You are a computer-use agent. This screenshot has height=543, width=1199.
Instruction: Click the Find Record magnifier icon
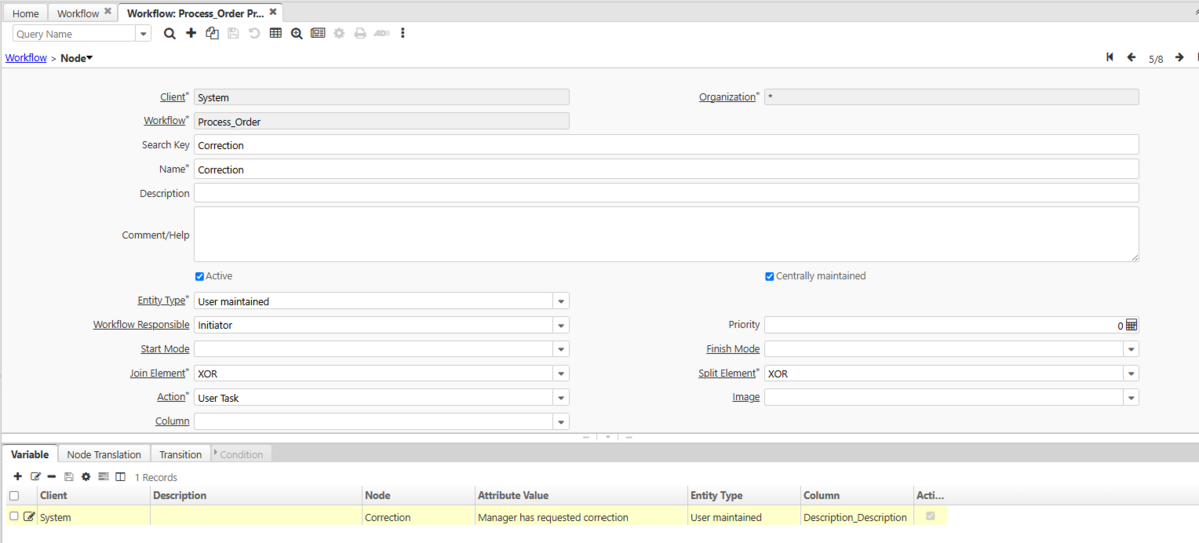tap(170, 33)
